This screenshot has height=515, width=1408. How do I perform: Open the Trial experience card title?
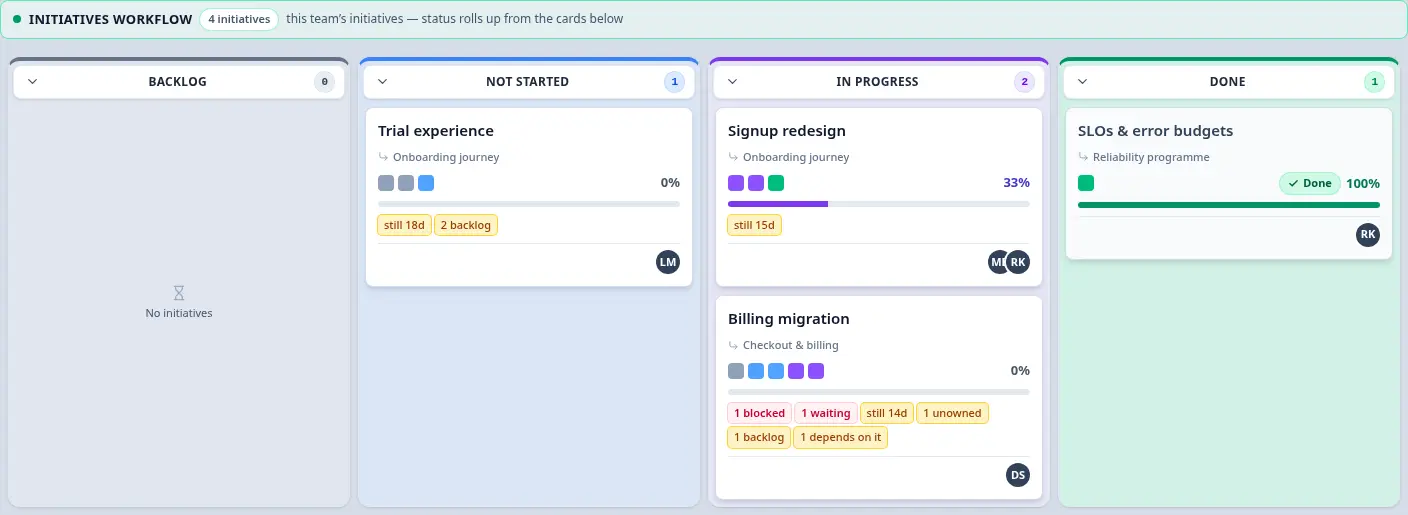(x=436, y=131)
